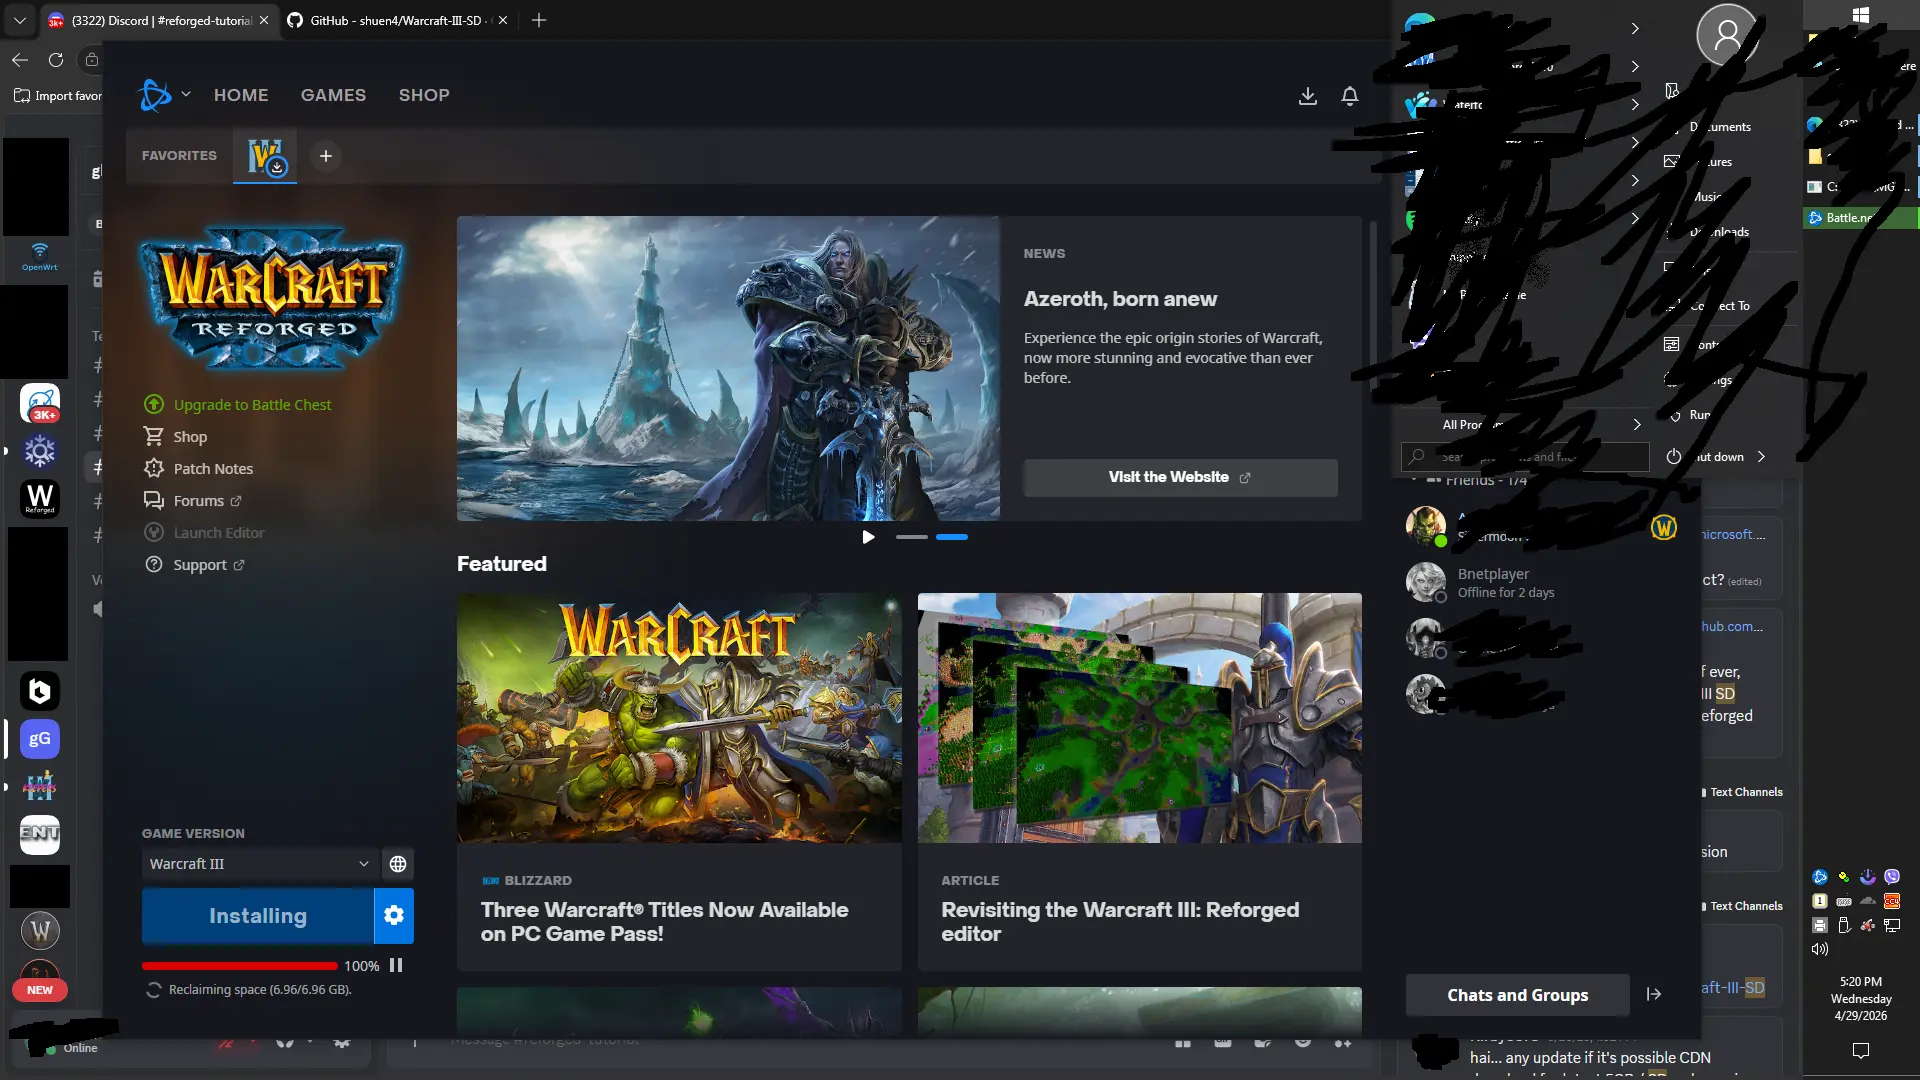Screen dimensions: 1920x1080
Task: Open the Battle.net logo menu
Action: [x=155, y=95]
